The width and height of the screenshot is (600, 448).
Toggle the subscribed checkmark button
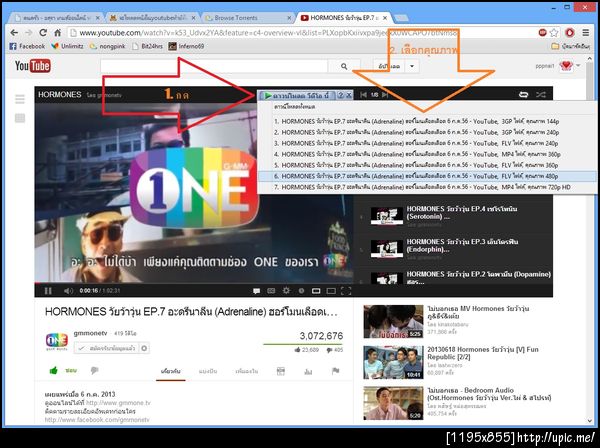(107, 348)
